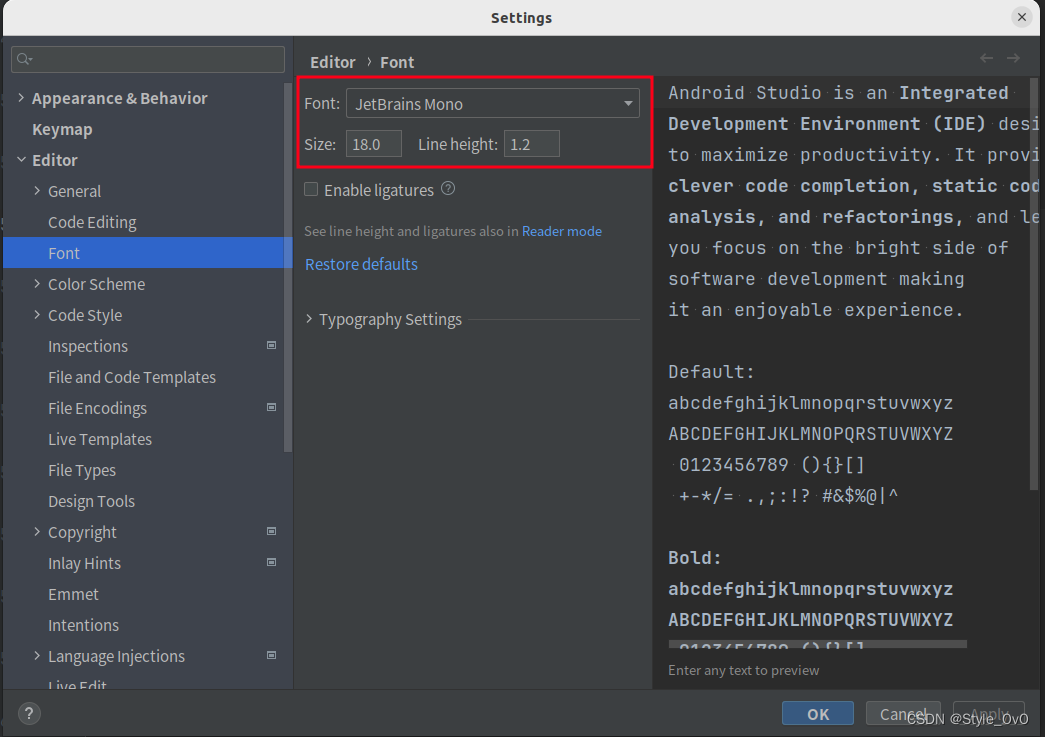Screen dimensions: 1045x737
Task: Open the Help question mark button
Action: click(29, 714)
